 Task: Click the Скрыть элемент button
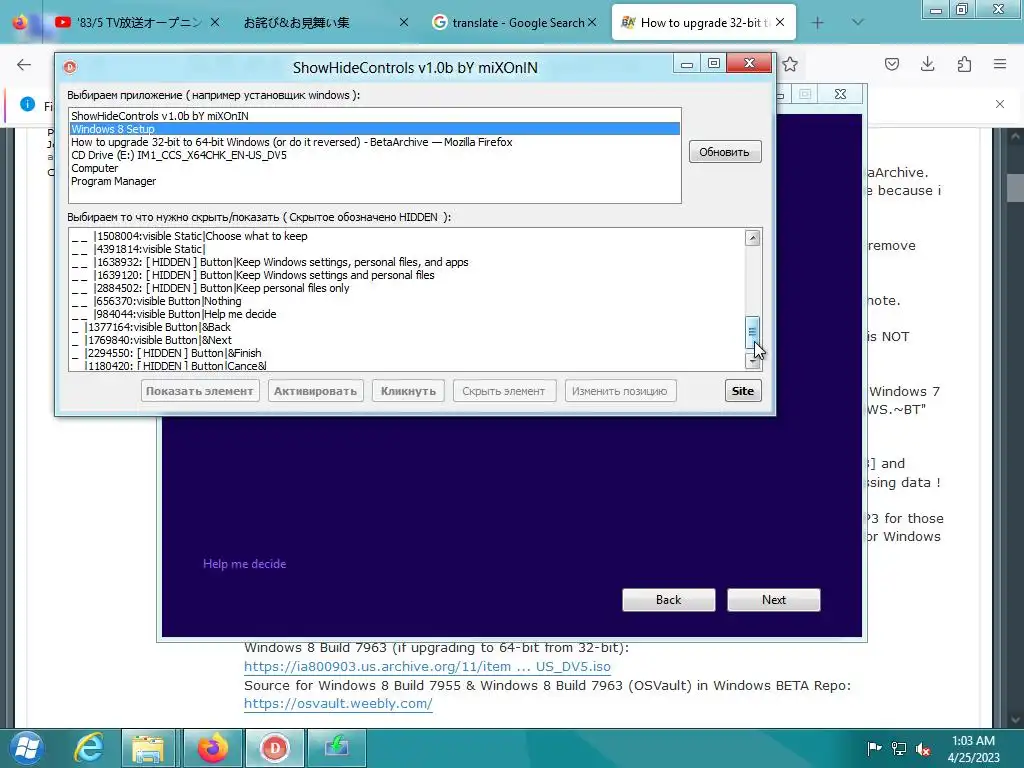(504, 391)
